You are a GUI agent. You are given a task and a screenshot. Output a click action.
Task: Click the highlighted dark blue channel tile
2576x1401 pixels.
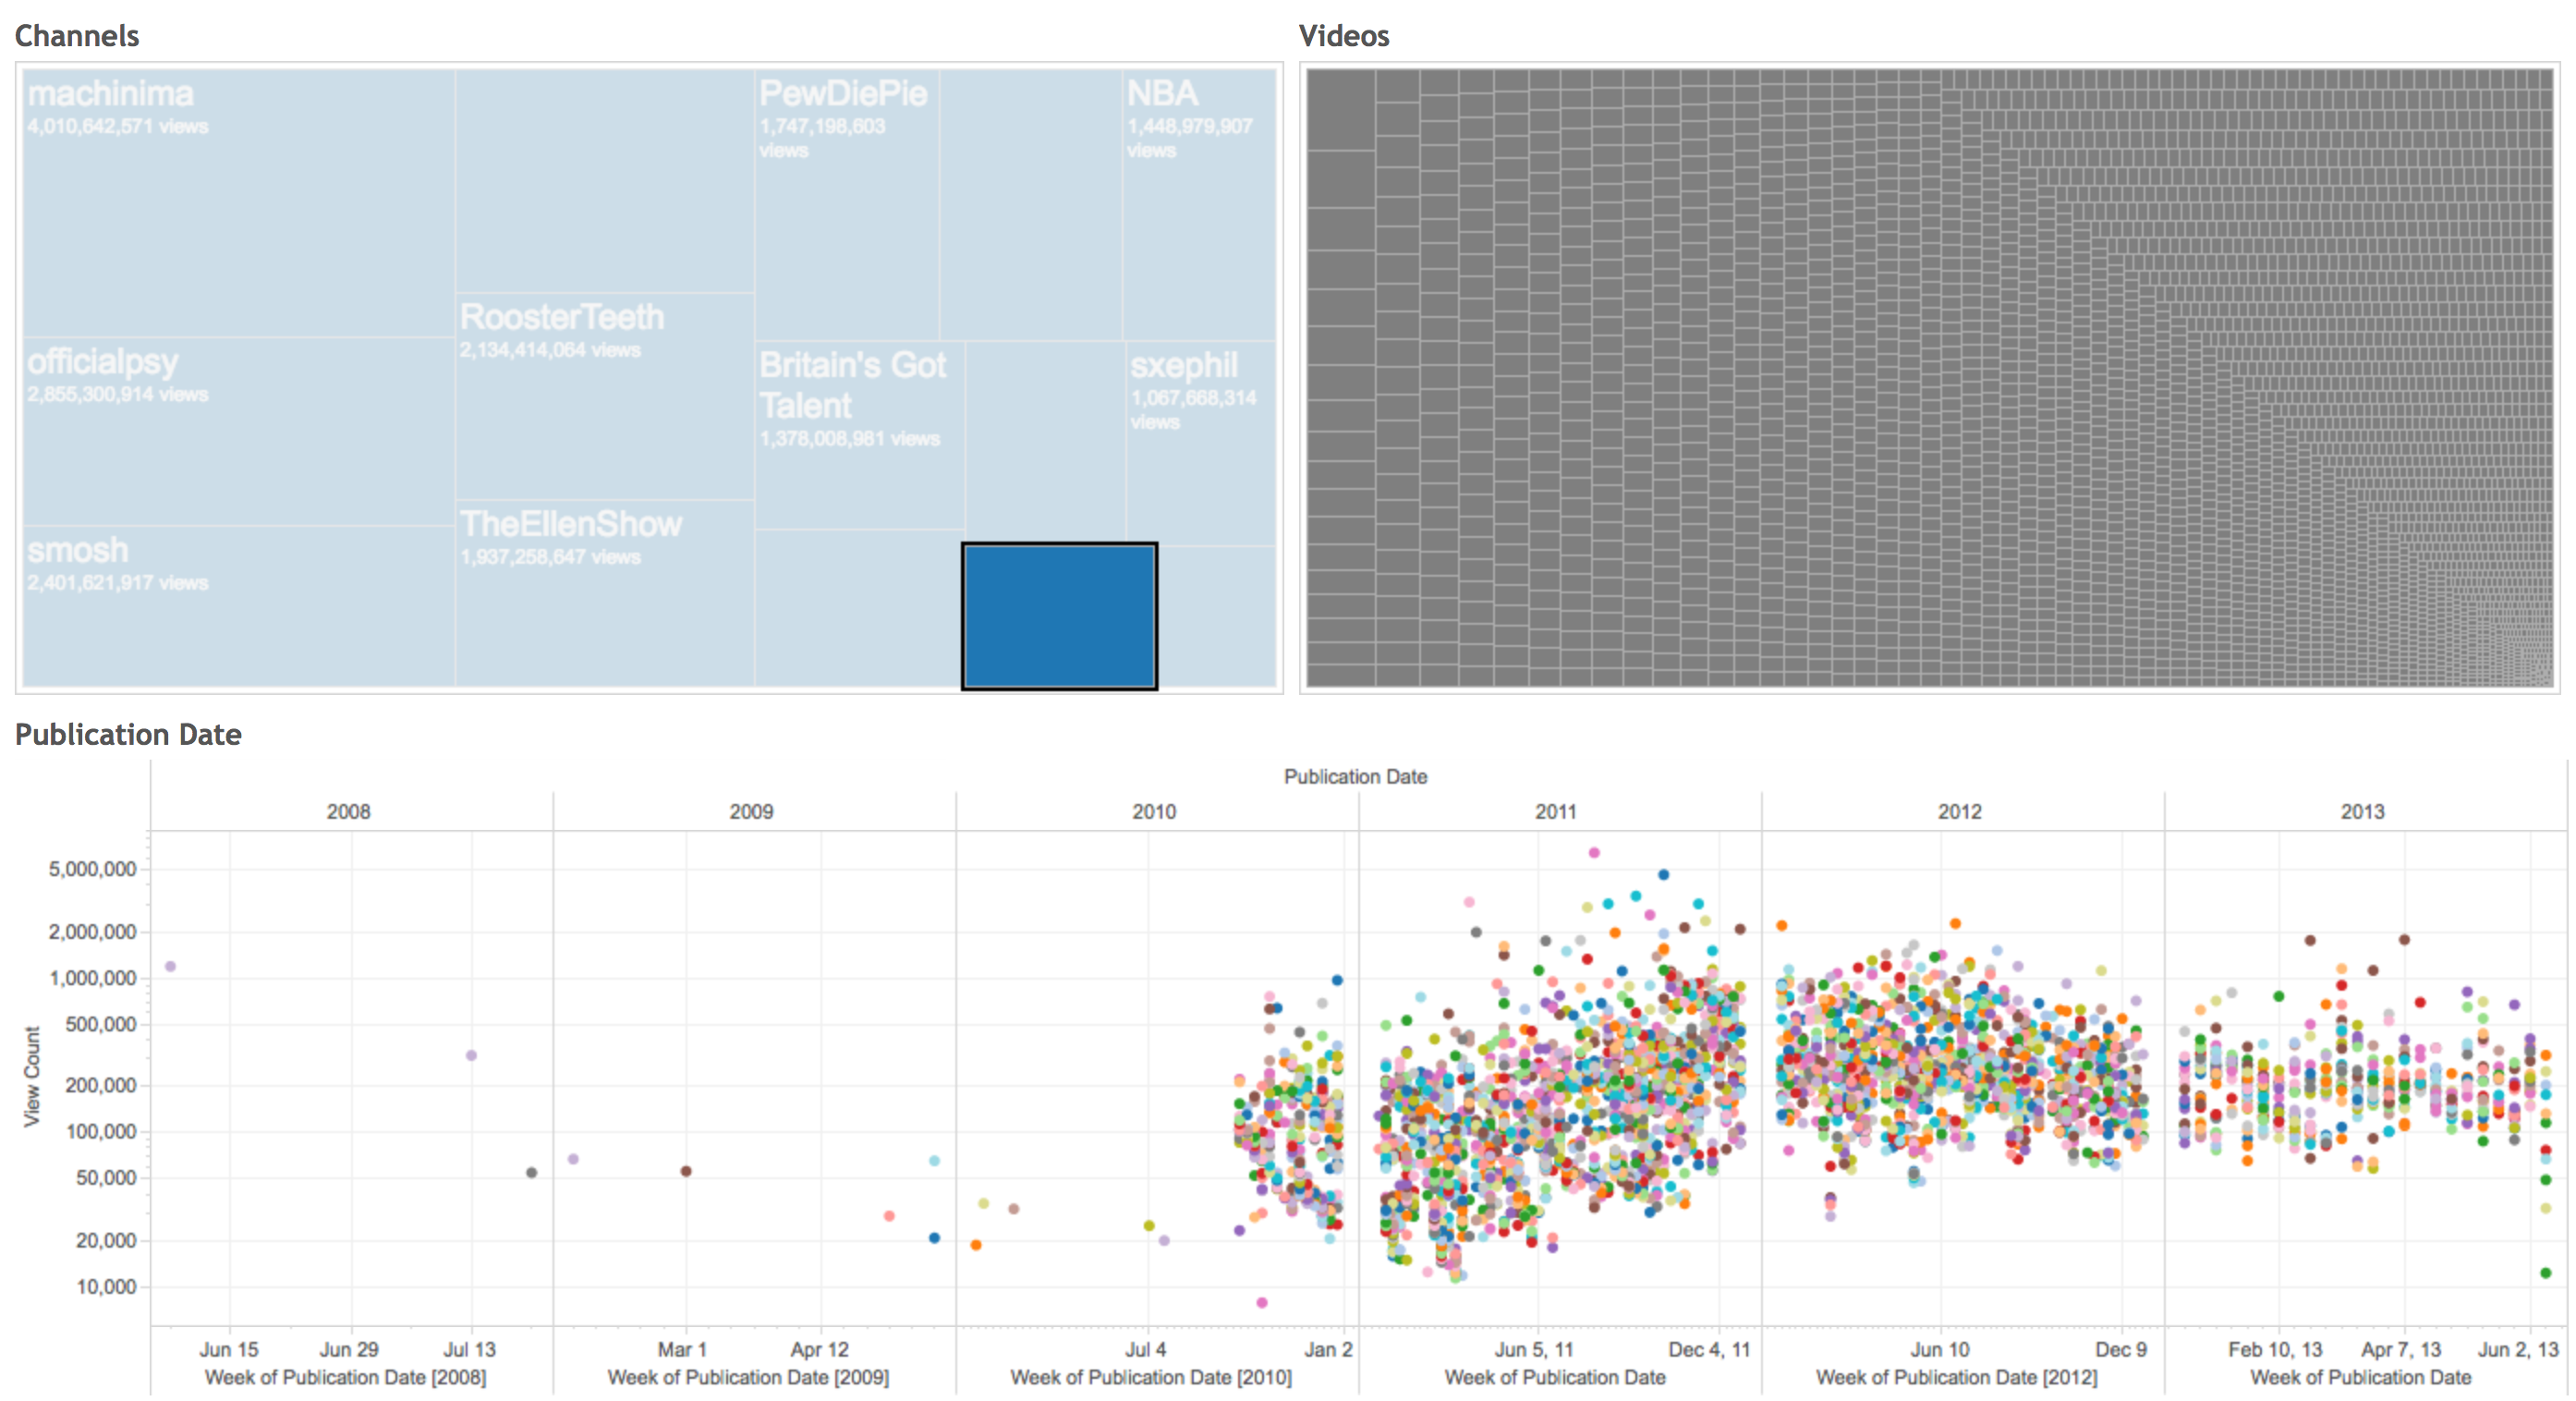[x=1059, y=616]
